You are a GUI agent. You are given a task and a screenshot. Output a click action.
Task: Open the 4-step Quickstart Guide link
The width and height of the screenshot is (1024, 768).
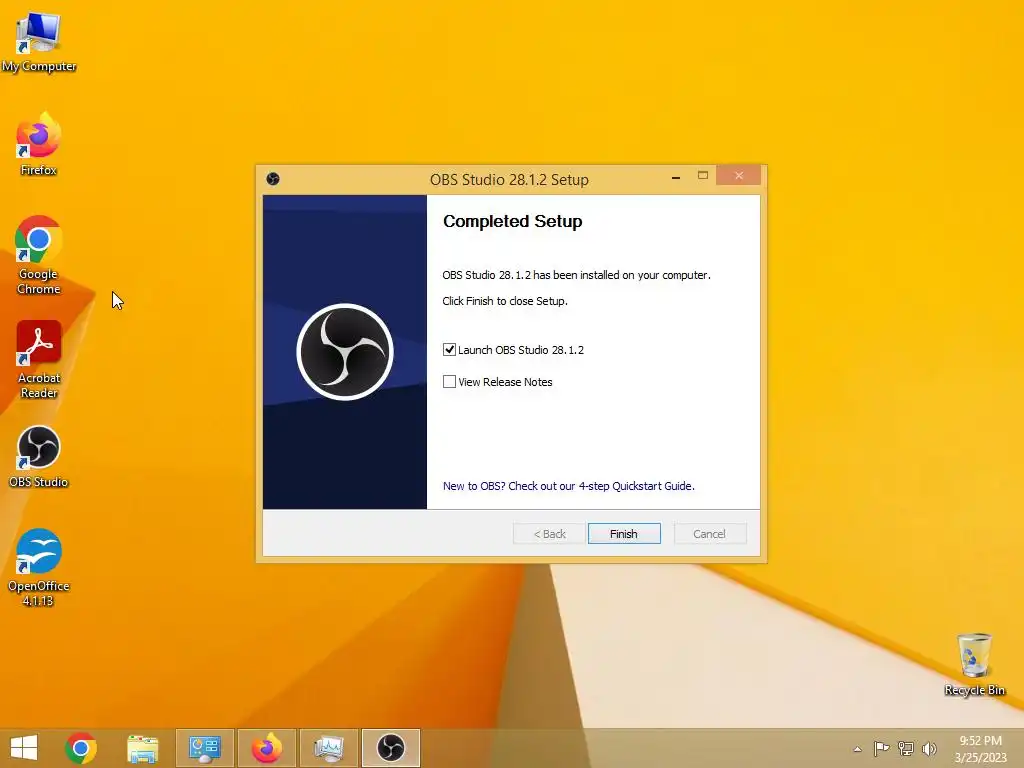(568, 486)
